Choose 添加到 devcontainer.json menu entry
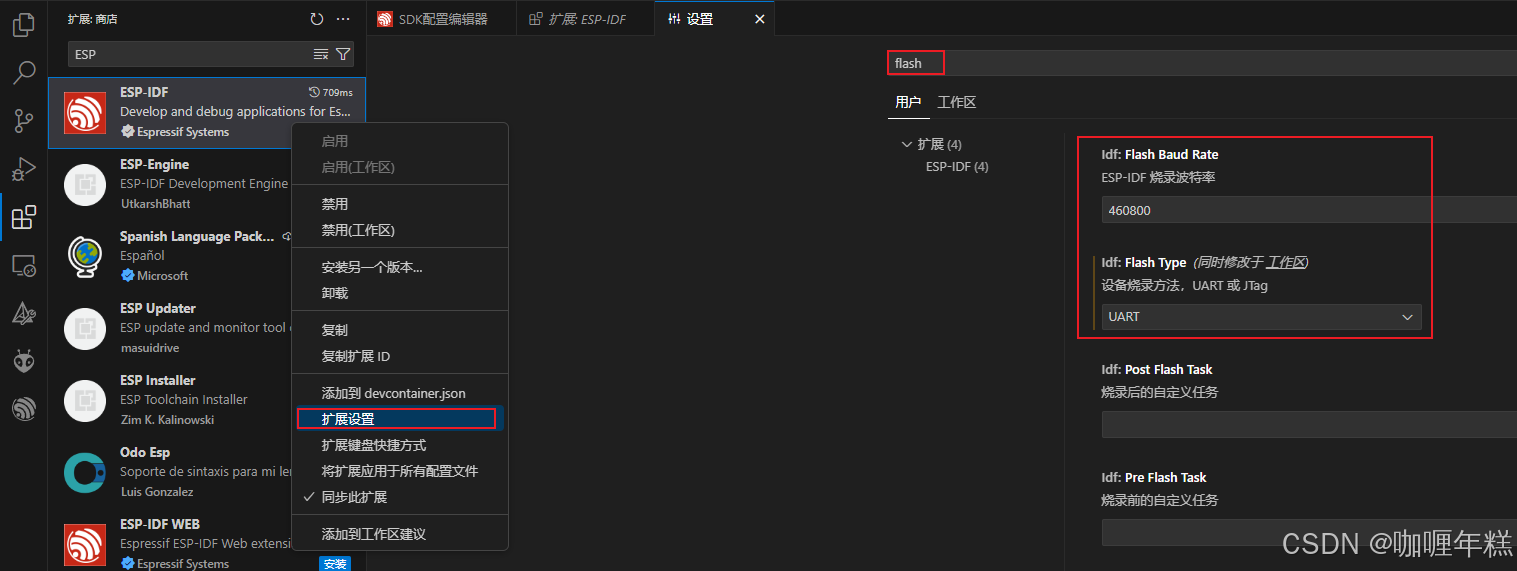1517x571 pixels. click(400, 393)
